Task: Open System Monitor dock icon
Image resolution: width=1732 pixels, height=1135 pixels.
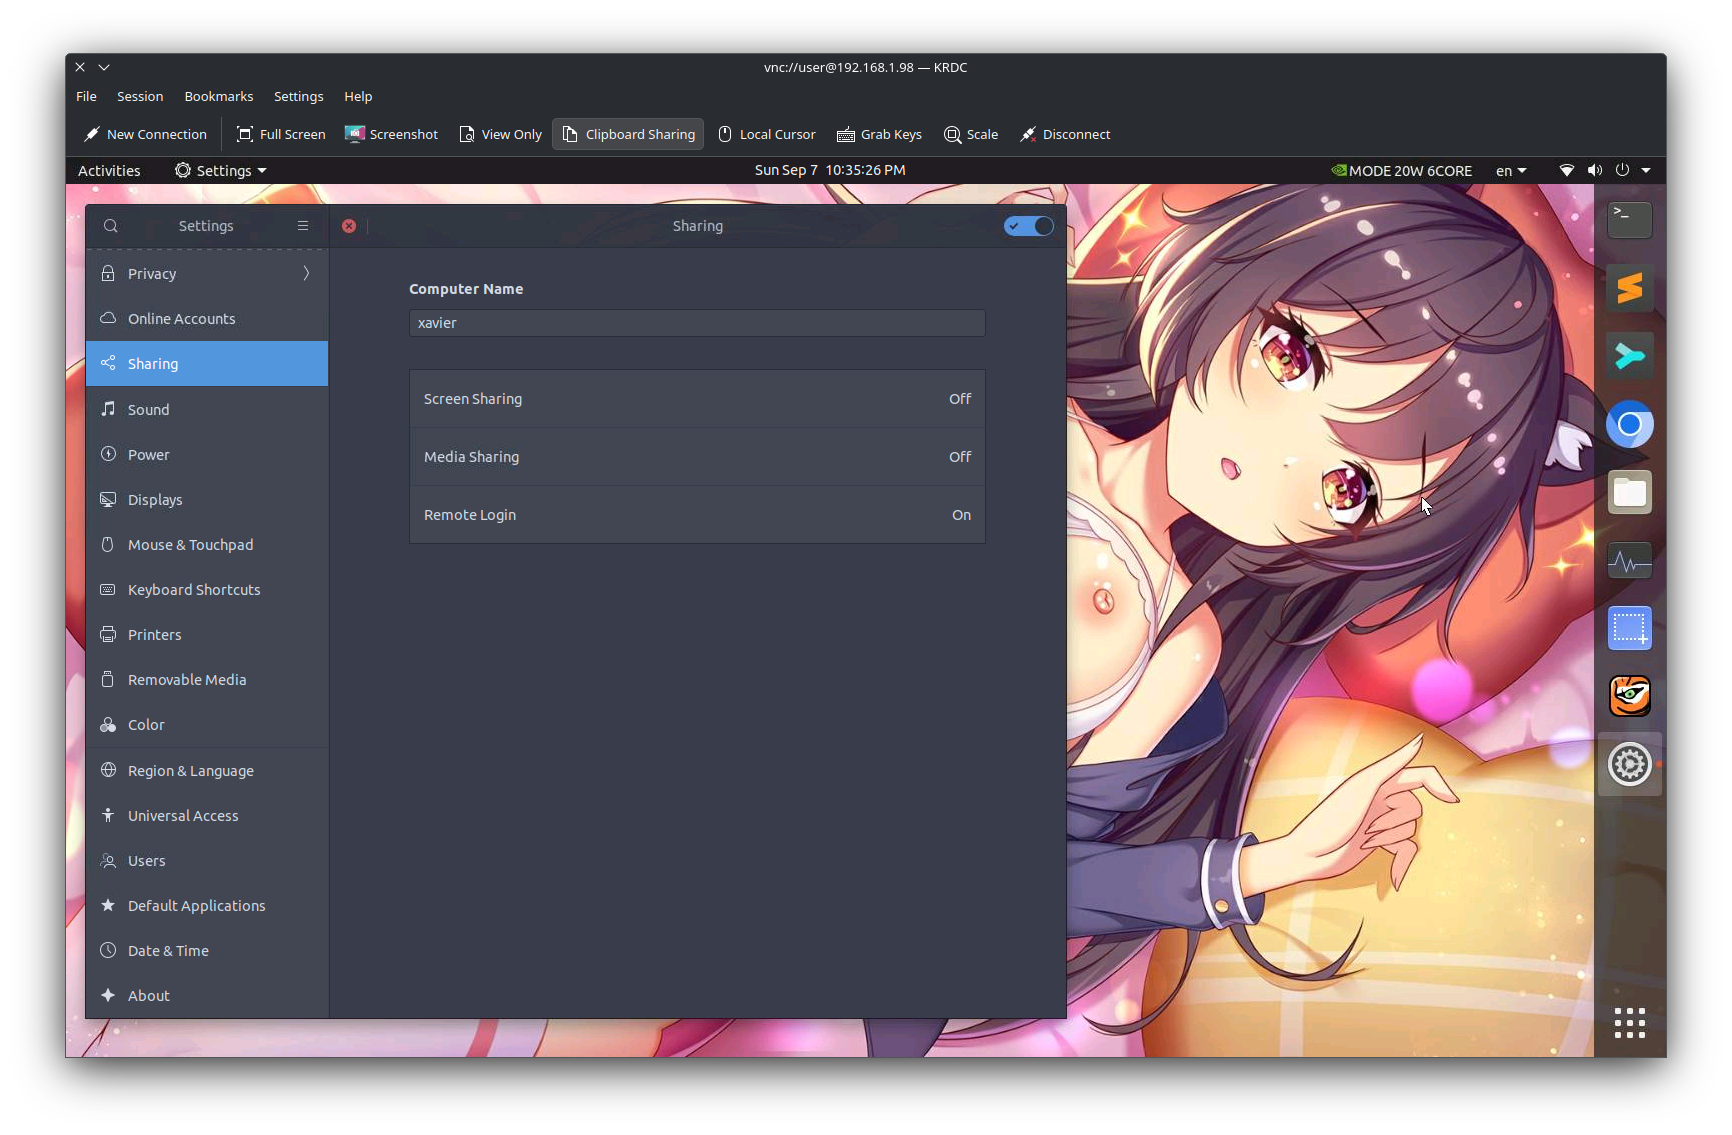Action: point(1629,560)
